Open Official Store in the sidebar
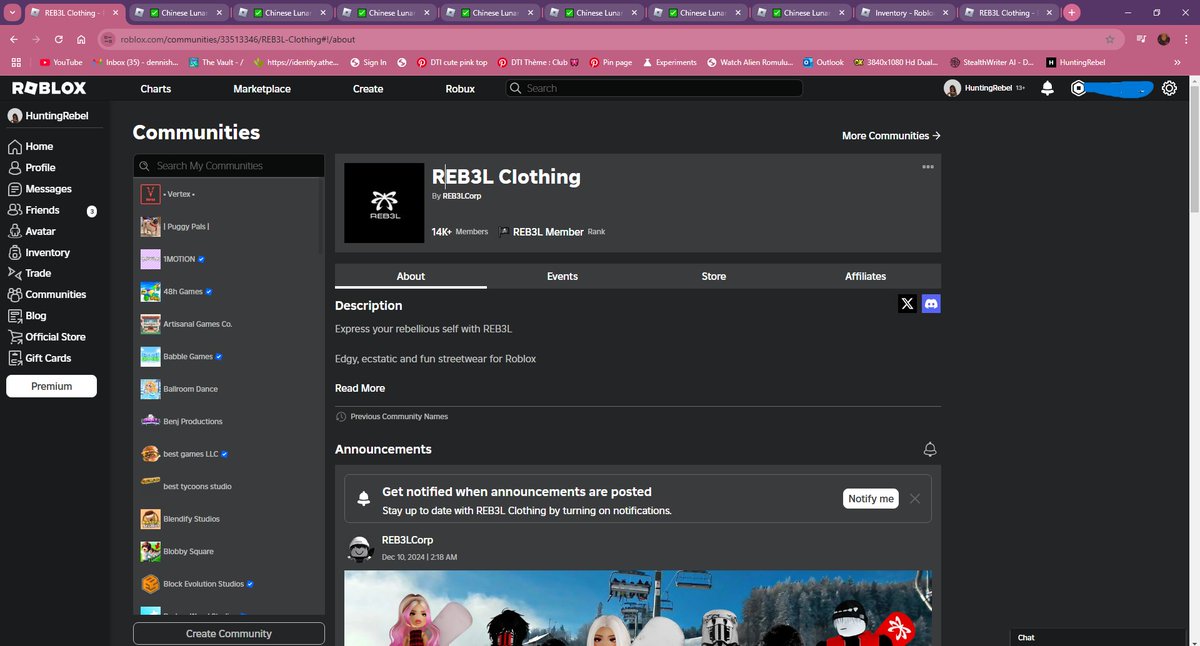Screen dimensions: 1200x646 46,337
